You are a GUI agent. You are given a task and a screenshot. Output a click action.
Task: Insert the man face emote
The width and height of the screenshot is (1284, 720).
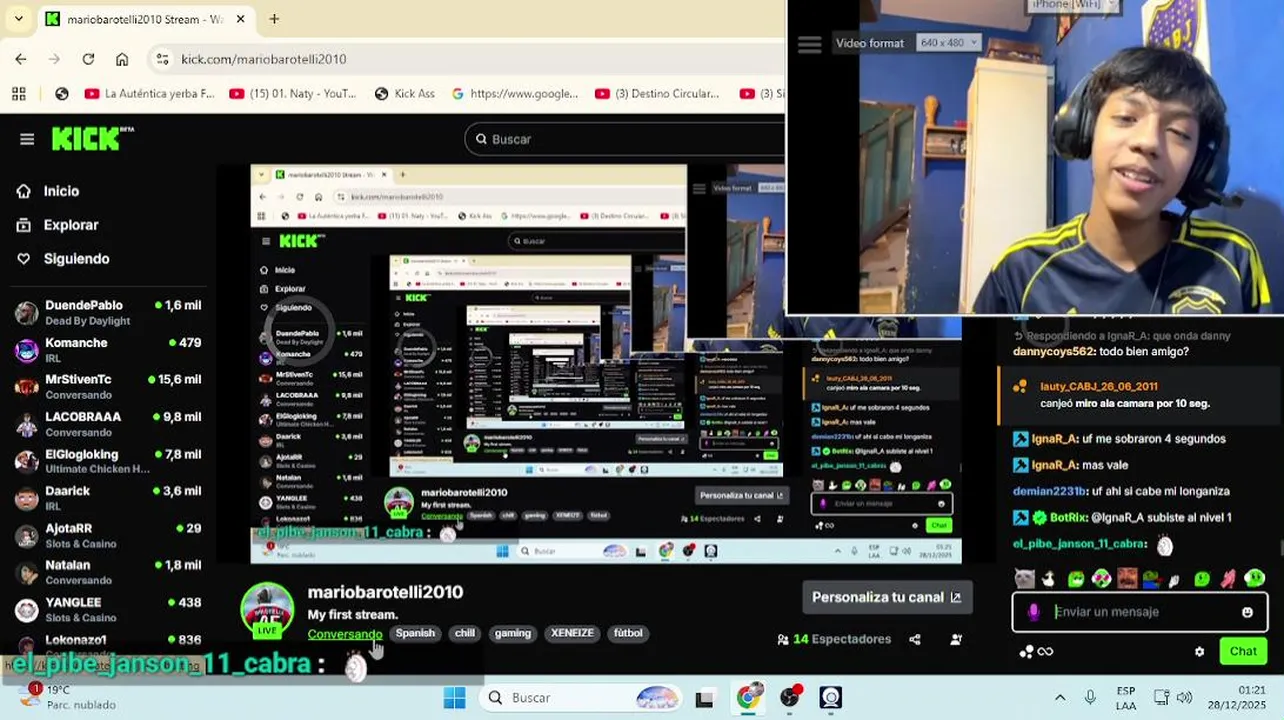(1127, 578)
